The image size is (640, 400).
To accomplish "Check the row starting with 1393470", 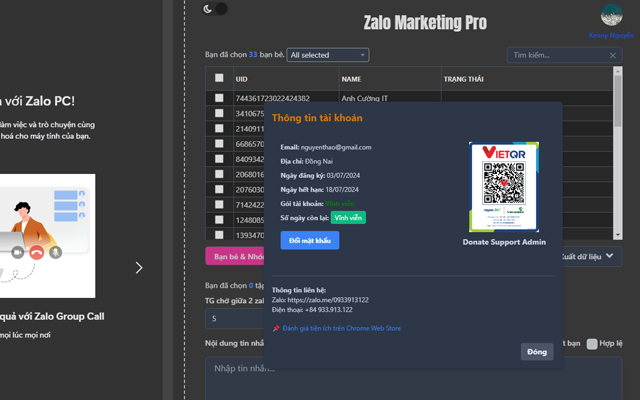I will [219, 235].
